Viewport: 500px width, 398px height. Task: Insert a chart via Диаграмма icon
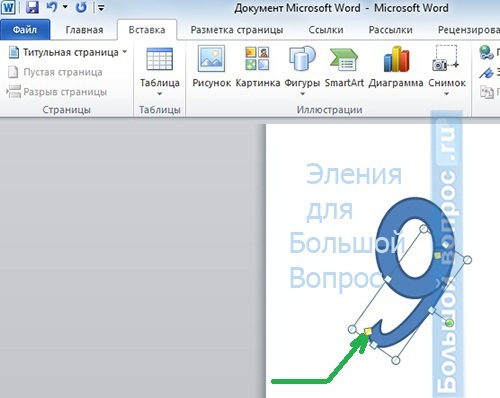396,59
